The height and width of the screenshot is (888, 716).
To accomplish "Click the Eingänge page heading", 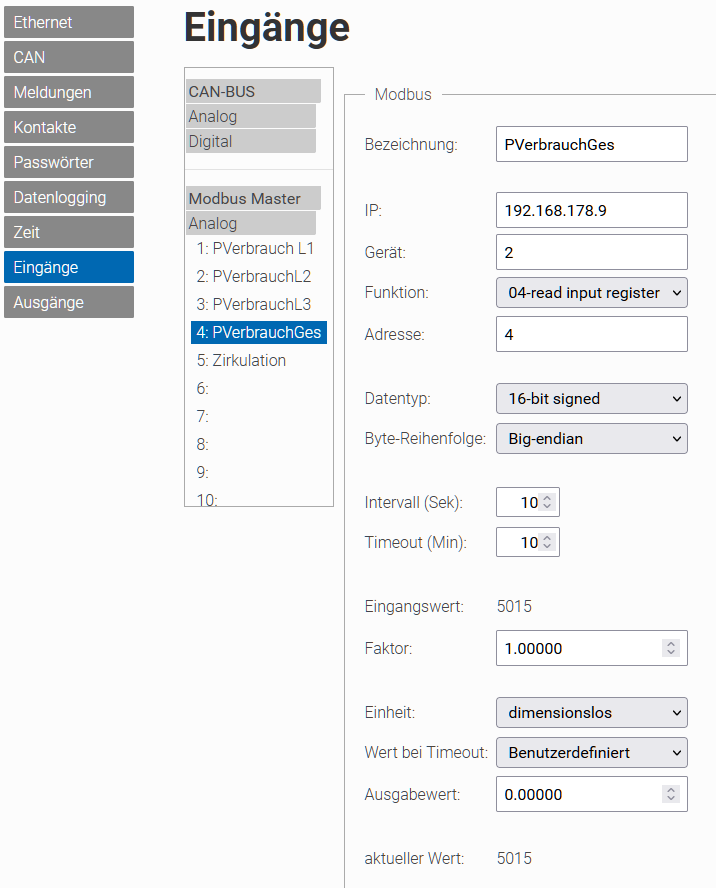I will [x=267, y=28].
